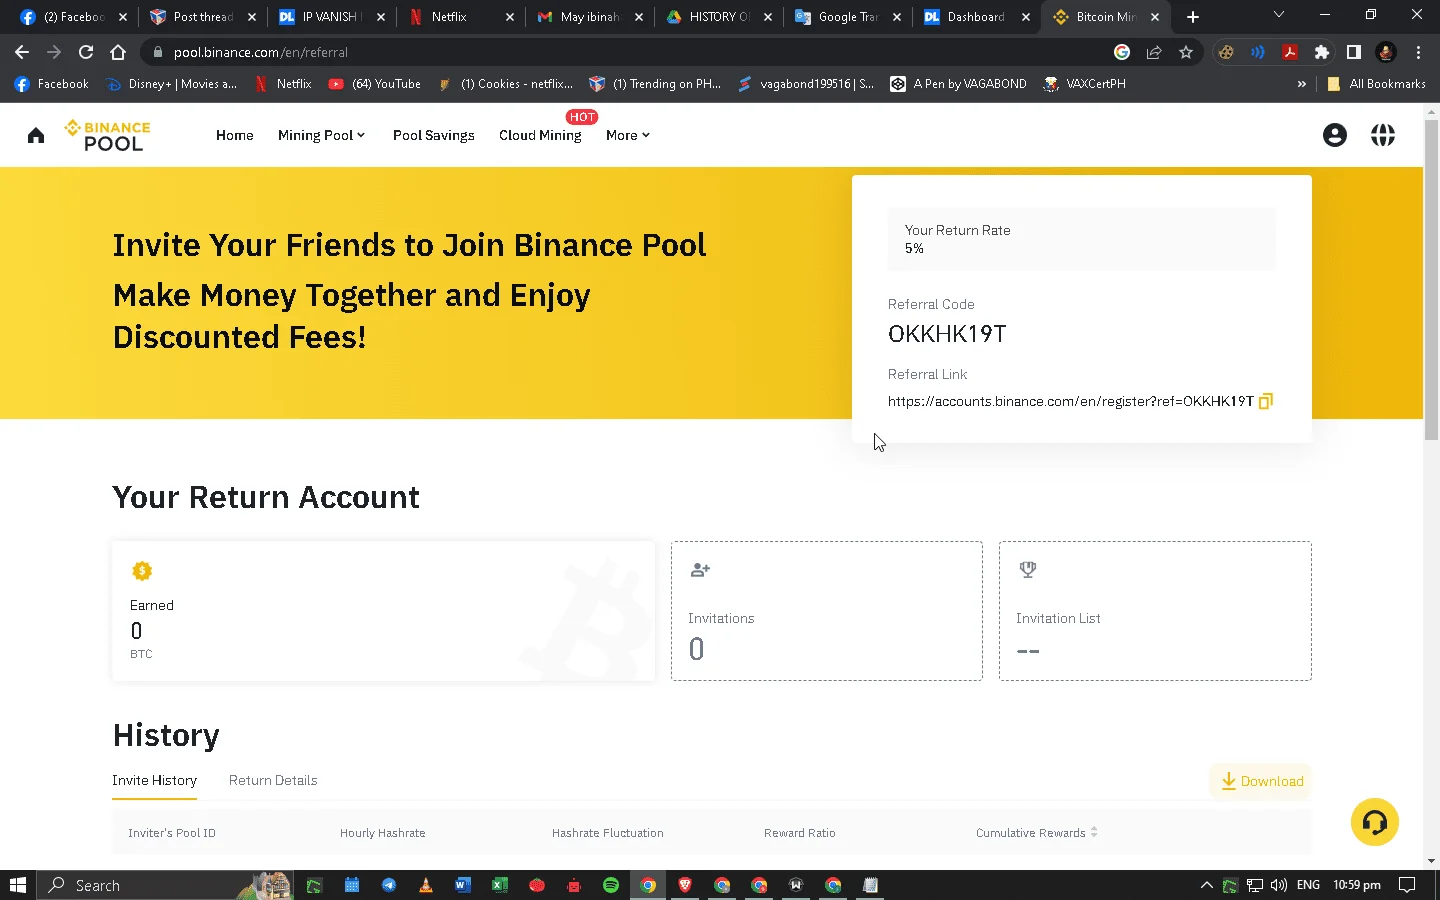This screenshot has width=1440, height=900.
Task: Close the Bitcoin Mining browser tab
Action: [x=1155, y=16]
